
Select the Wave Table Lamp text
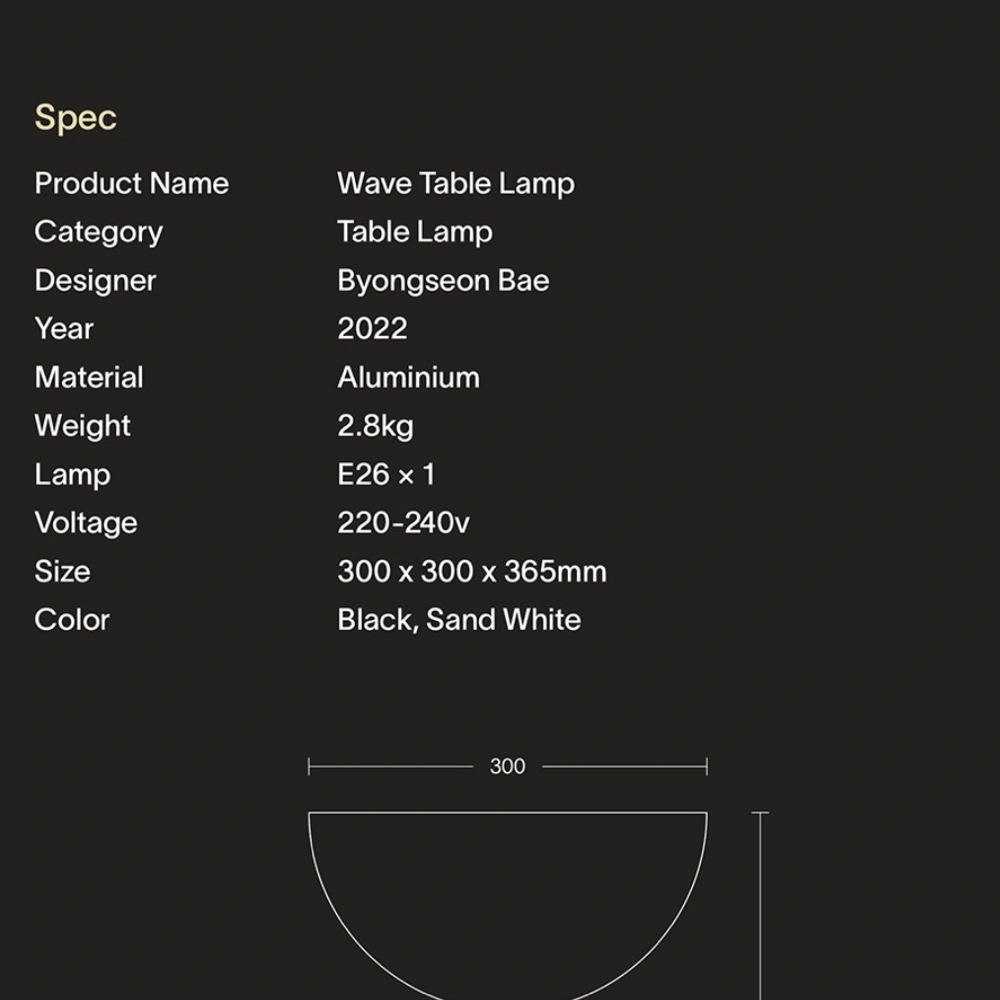[455, 183]
